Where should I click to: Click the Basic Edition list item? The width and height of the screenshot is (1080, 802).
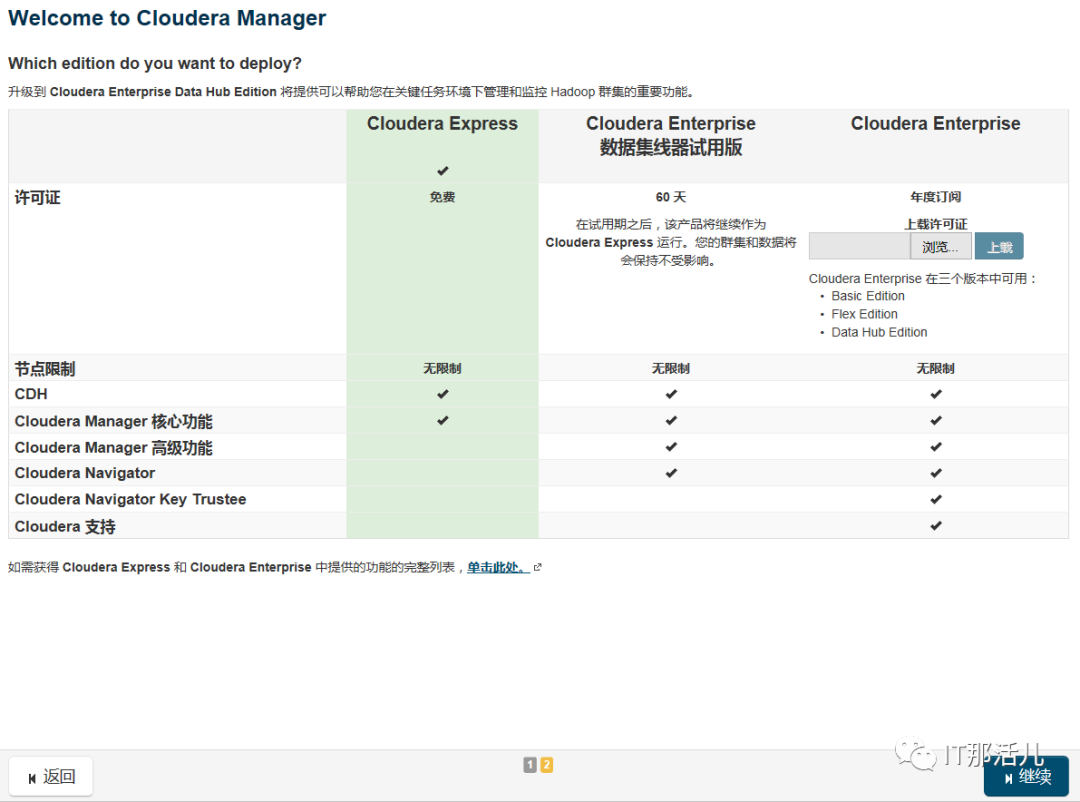[868, 296]
